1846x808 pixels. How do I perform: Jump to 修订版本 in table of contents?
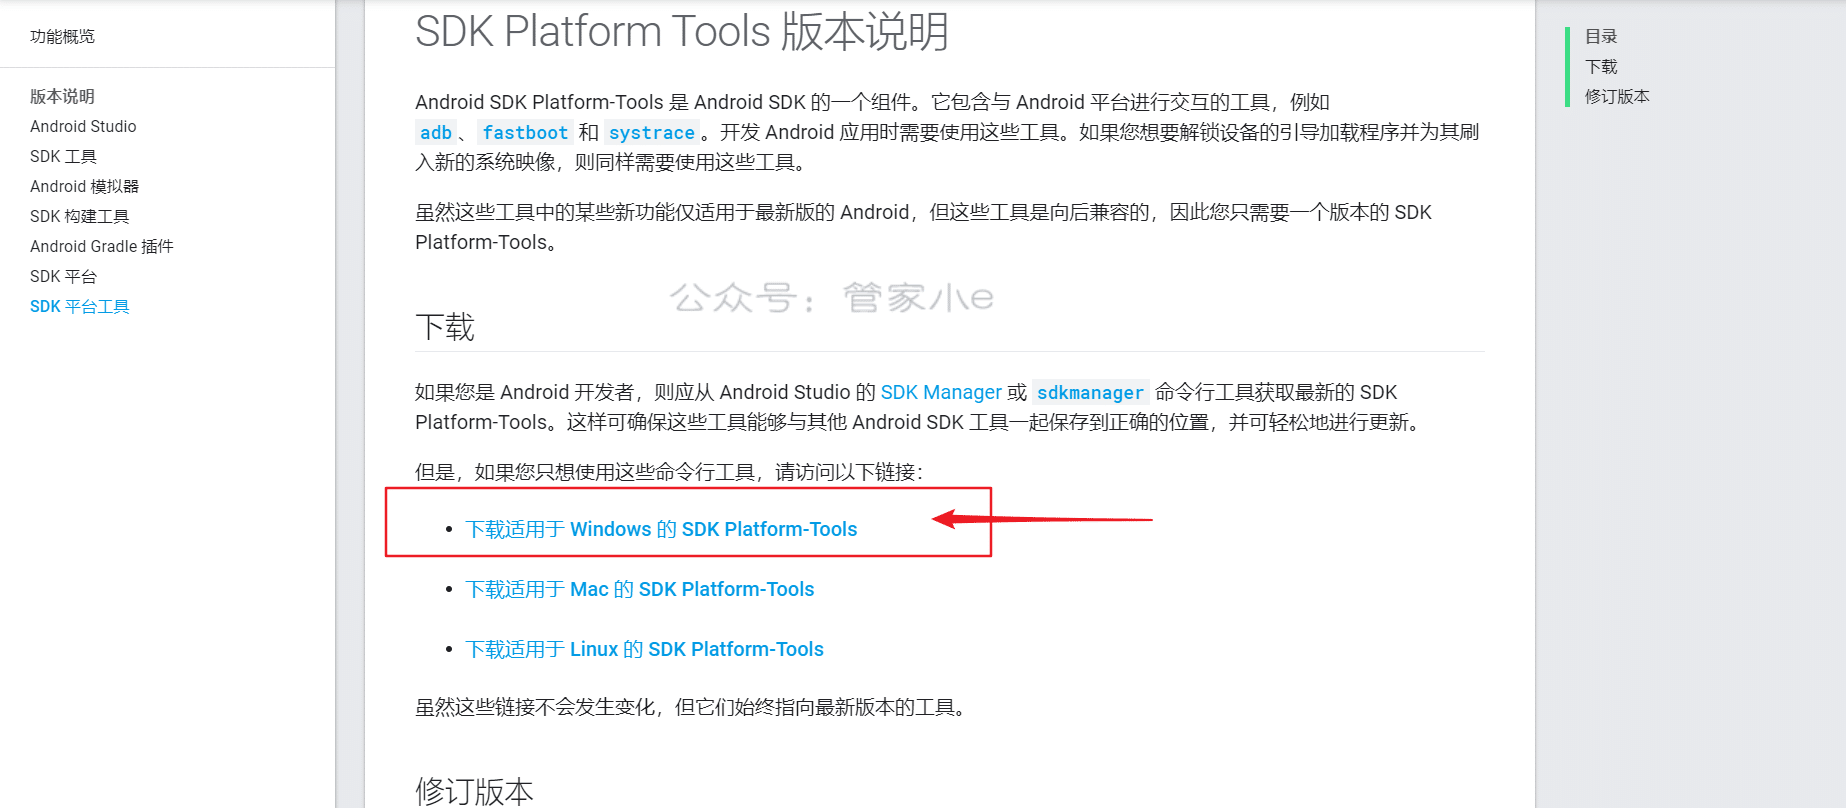pyautogui.click(x=1617, y=97)
